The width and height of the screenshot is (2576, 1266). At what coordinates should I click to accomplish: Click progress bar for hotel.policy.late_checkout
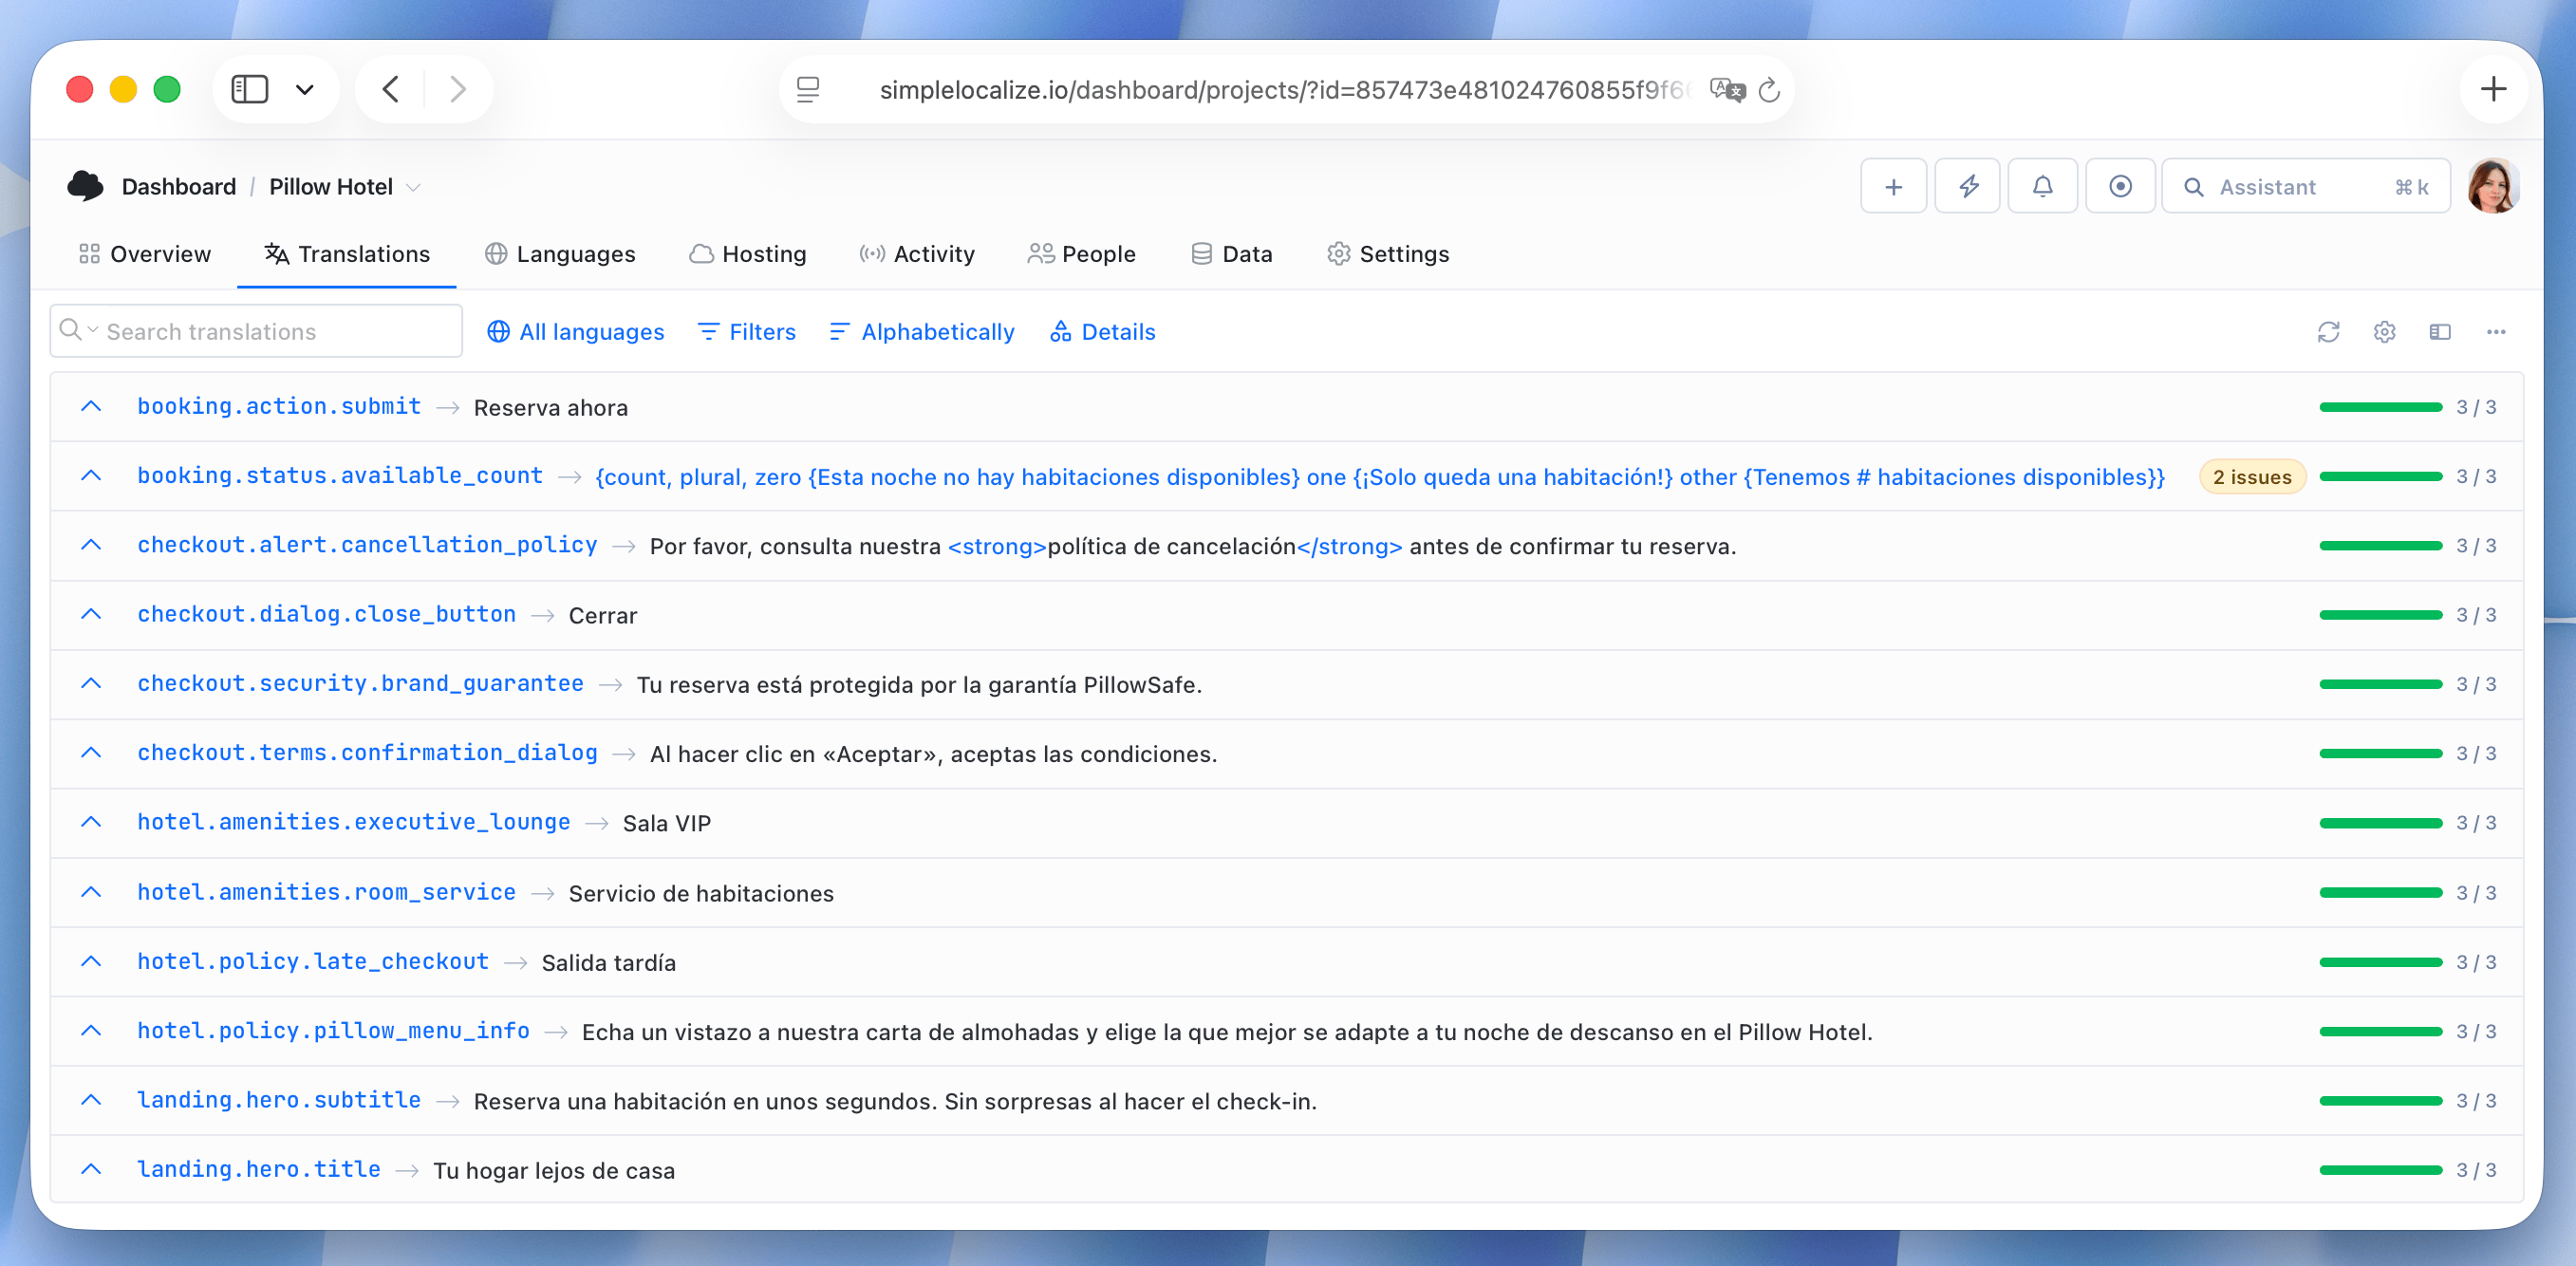tap(2380, 962)
